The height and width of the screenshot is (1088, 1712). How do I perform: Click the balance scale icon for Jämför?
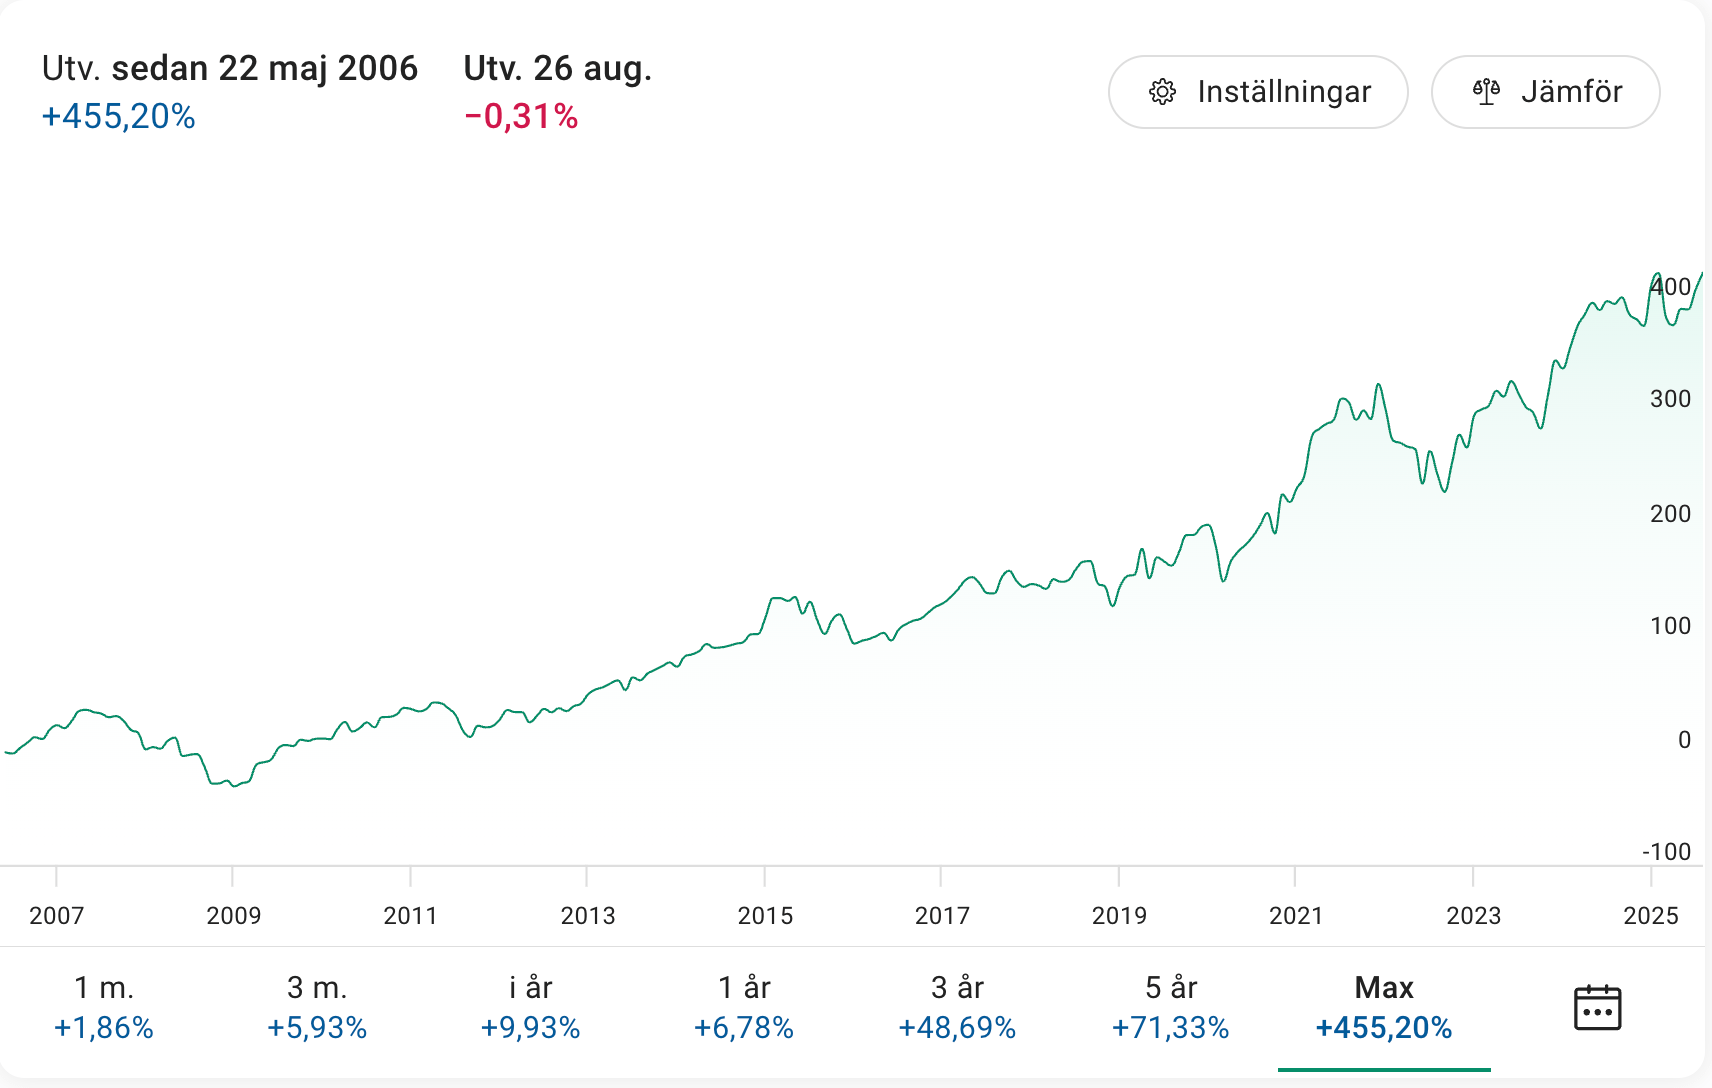pos(1486,92)
